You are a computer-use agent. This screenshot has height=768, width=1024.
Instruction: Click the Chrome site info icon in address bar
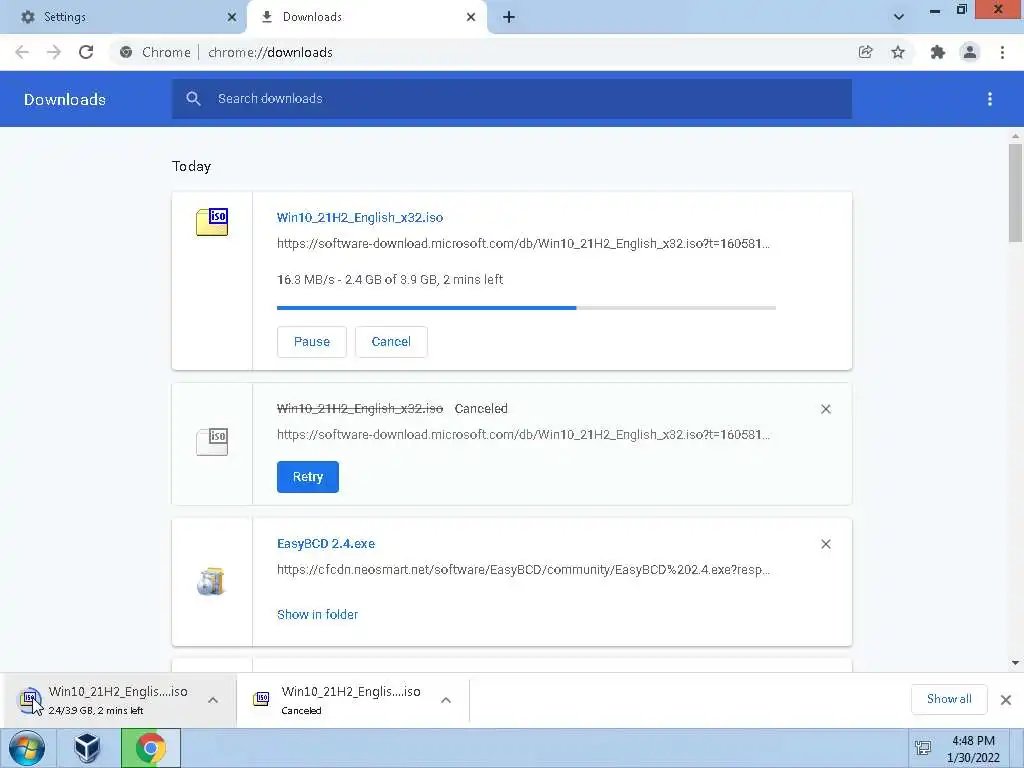pyautogui.click(x=126, y=52)
